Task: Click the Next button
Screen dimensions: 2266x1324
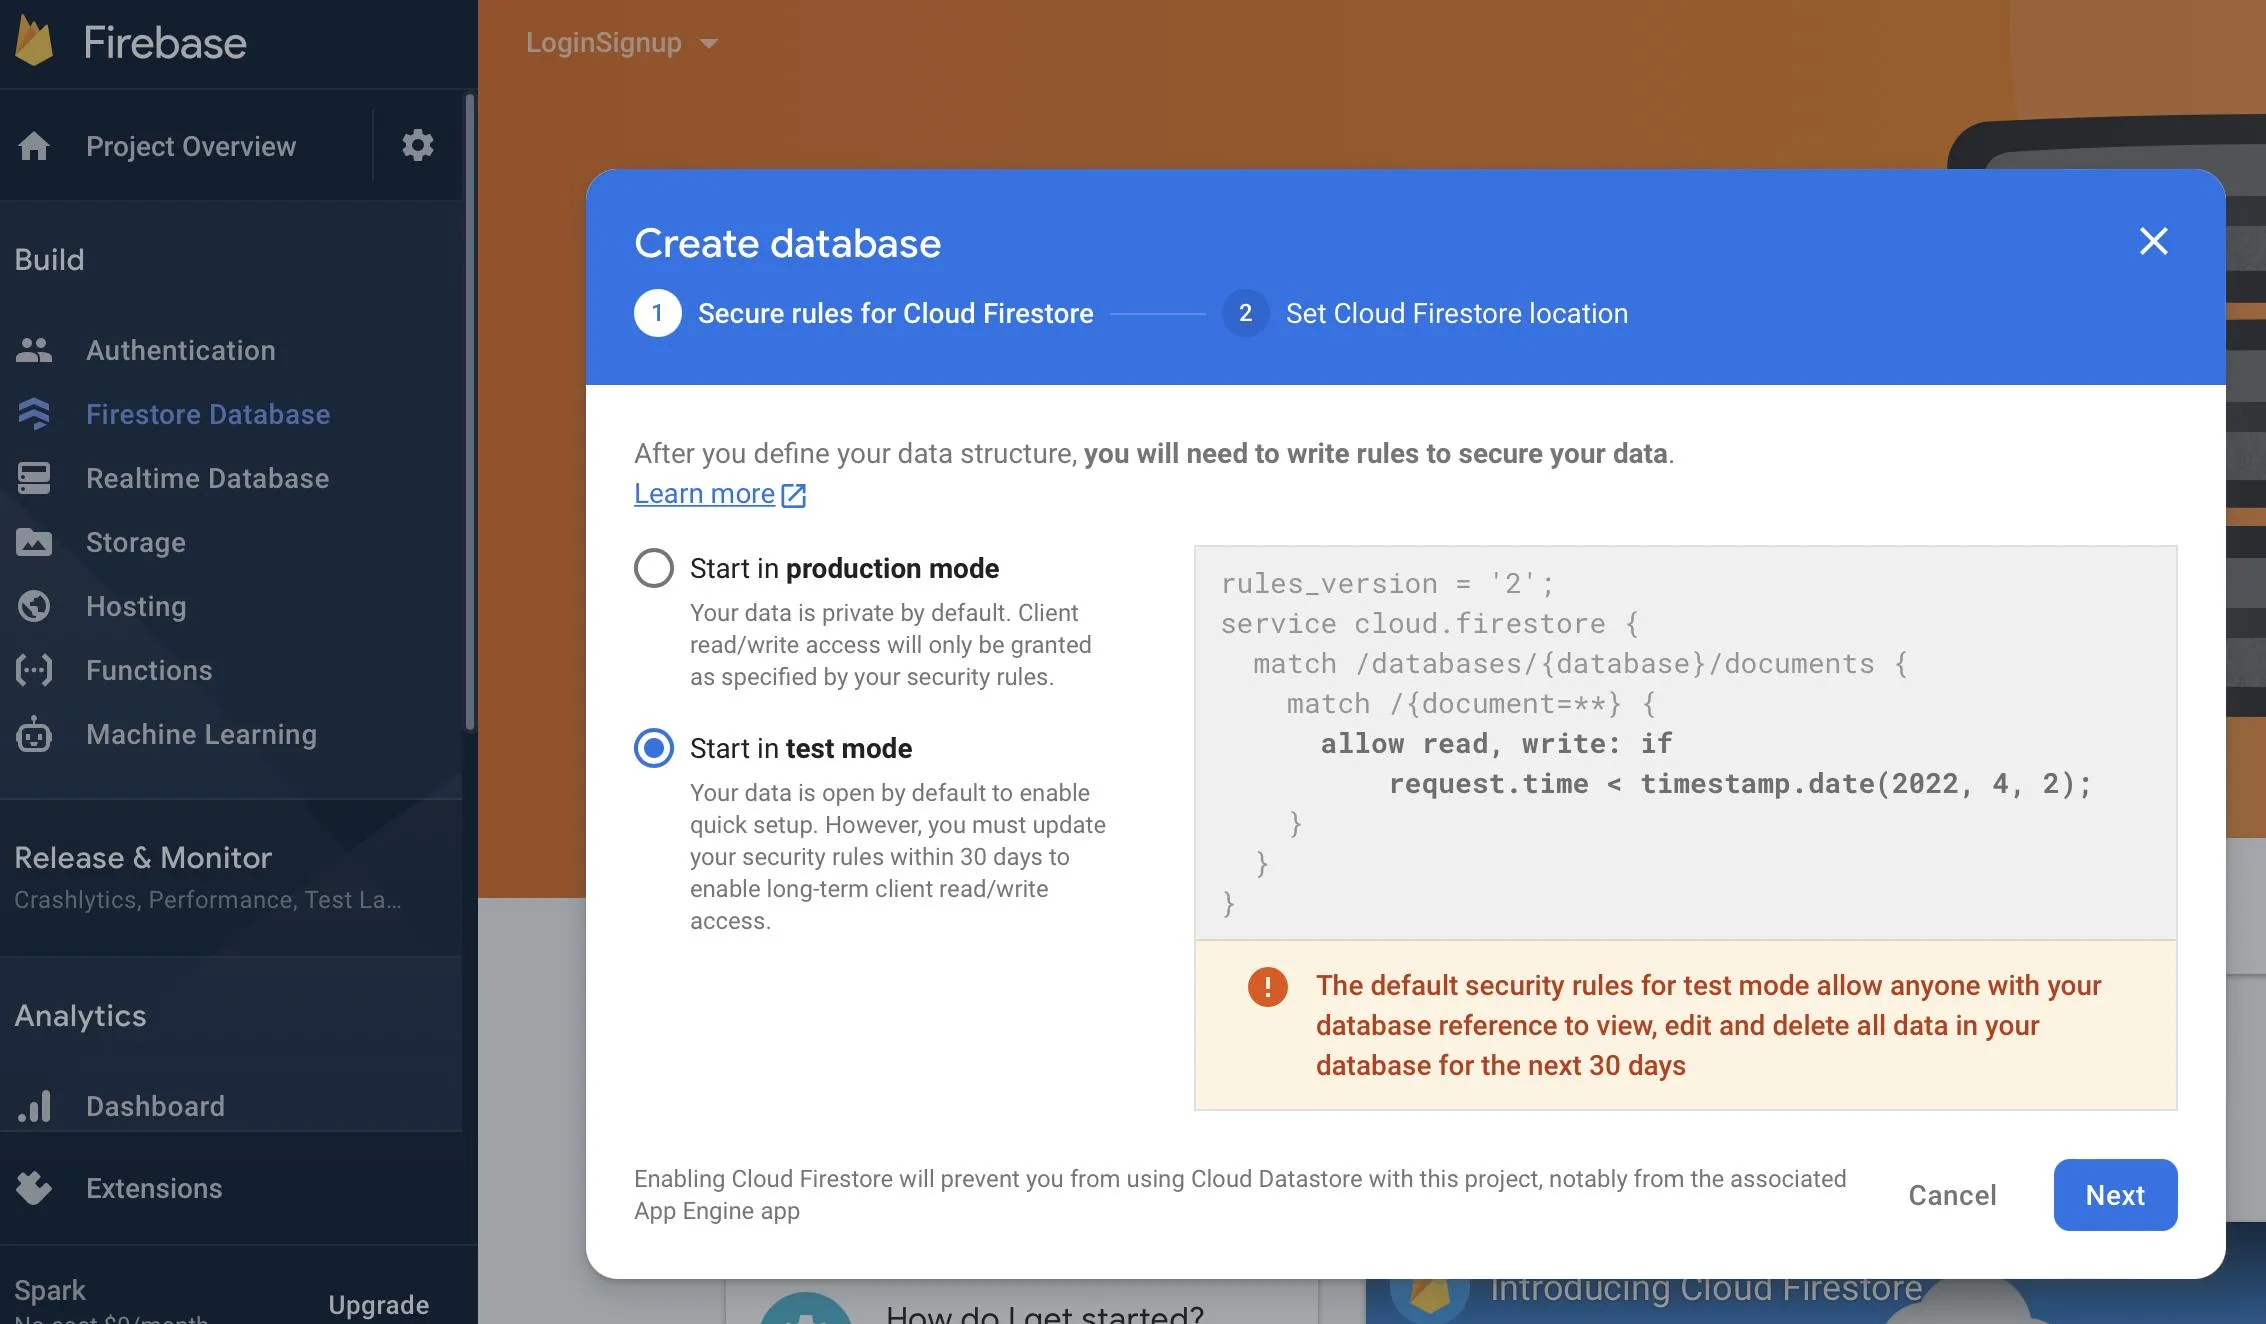Action: click(x=2115, y=1195)
